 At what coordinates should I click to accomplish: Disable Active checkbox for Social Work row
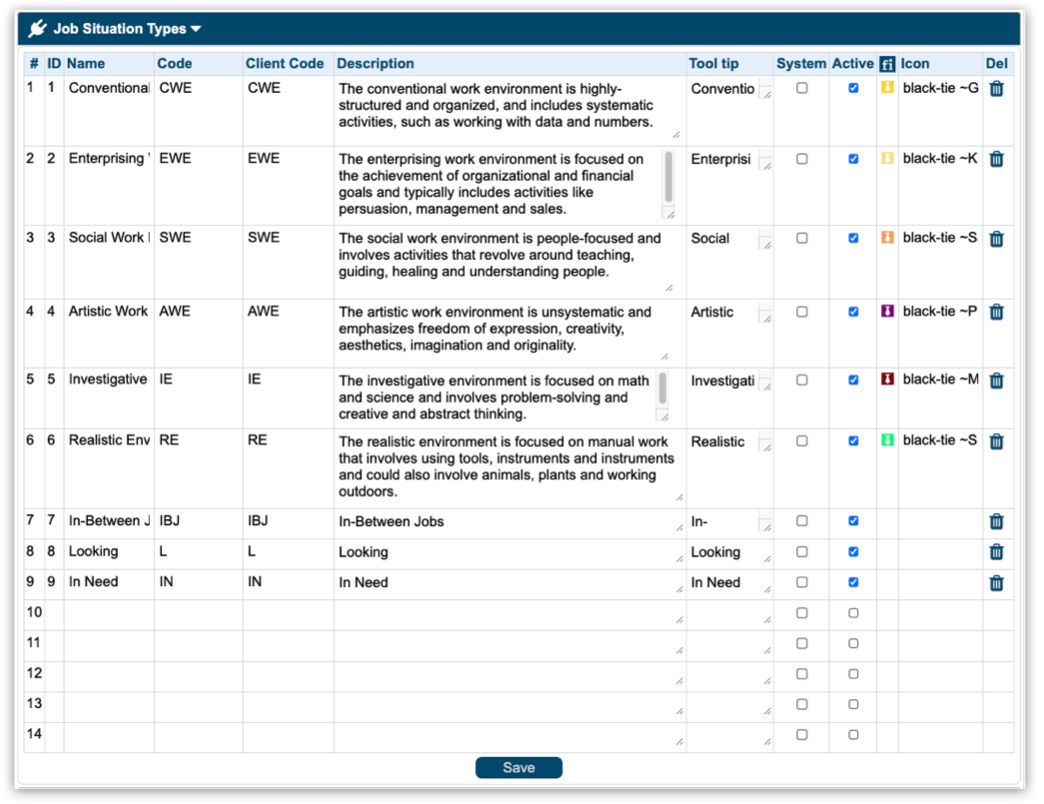pos(853,238)
